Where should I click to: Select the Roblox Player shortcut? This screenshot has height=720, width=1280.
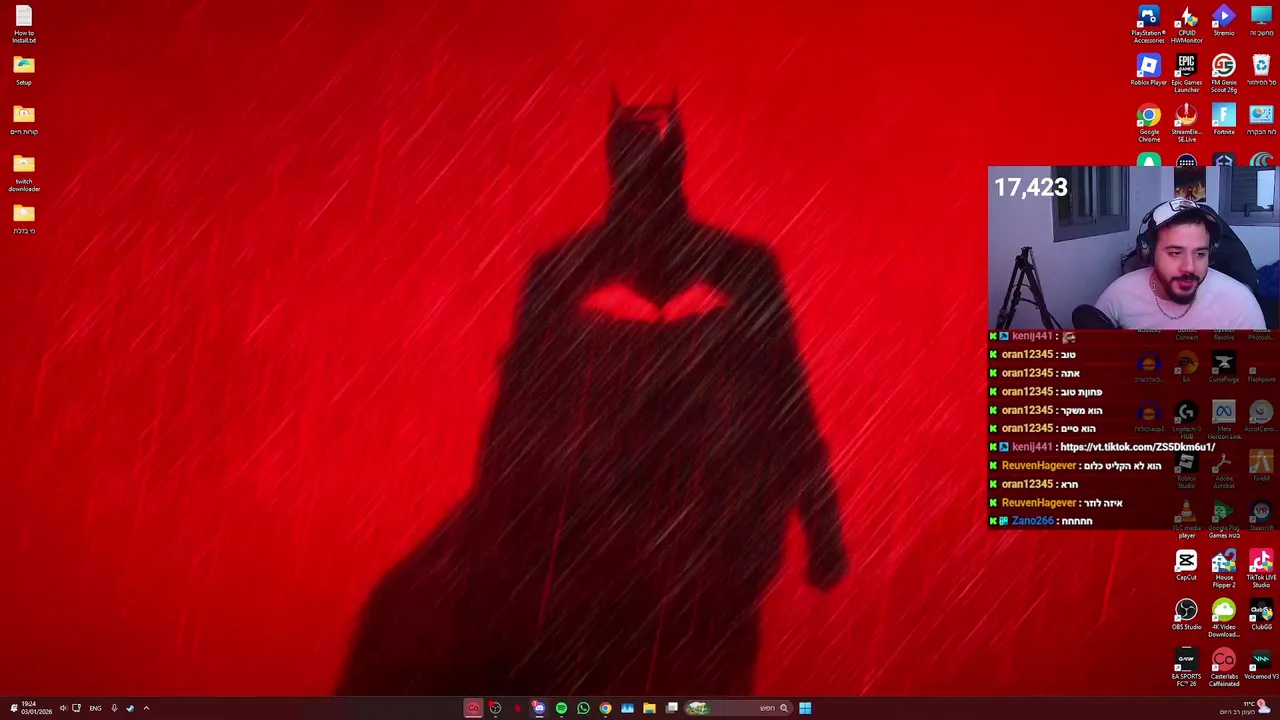coord(1148,71)
